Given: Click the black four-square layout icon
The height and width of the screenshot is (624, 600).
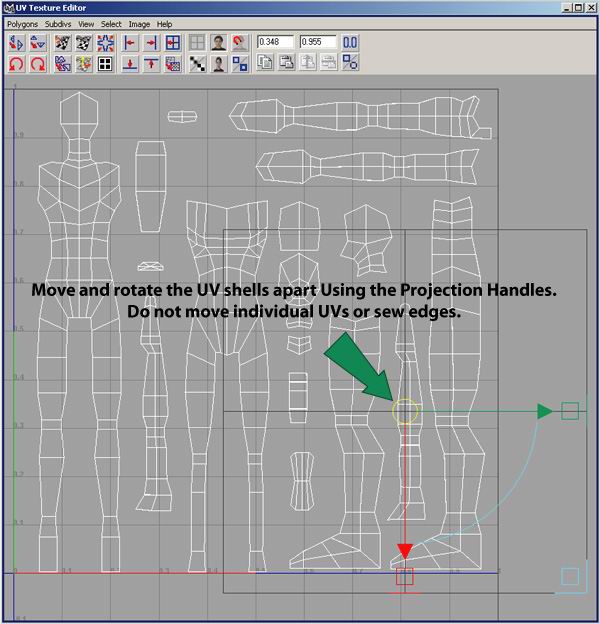Looking at the screenshot, I should pos(104,64).
